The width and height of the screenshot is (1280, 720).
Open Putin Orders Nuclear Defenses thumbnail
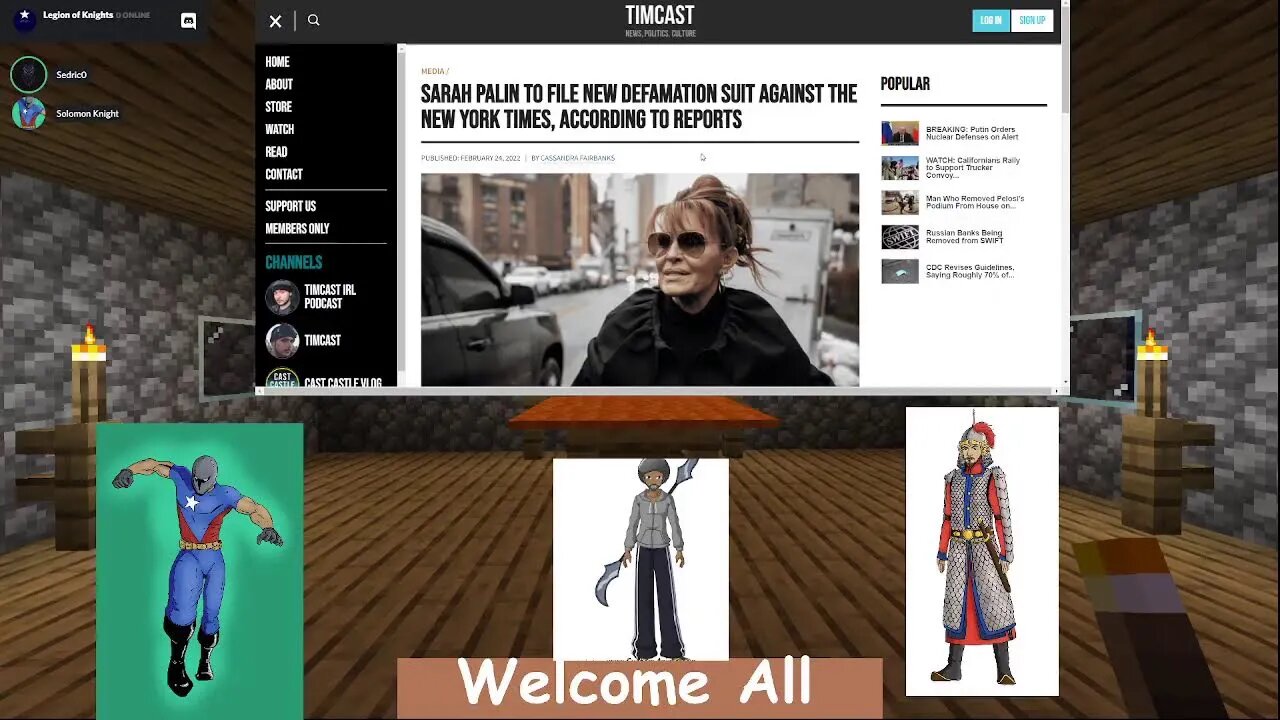[x=899, y=133]
